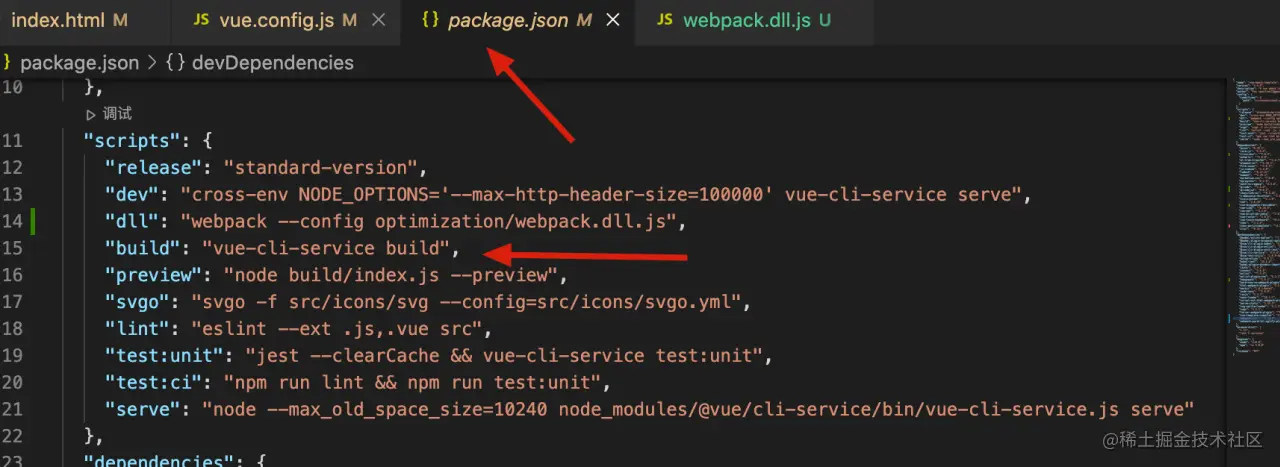The height and width of the screenshot is (467, 1280).
Task: Click the "preview" script key
Action: [x=152, y=275]
